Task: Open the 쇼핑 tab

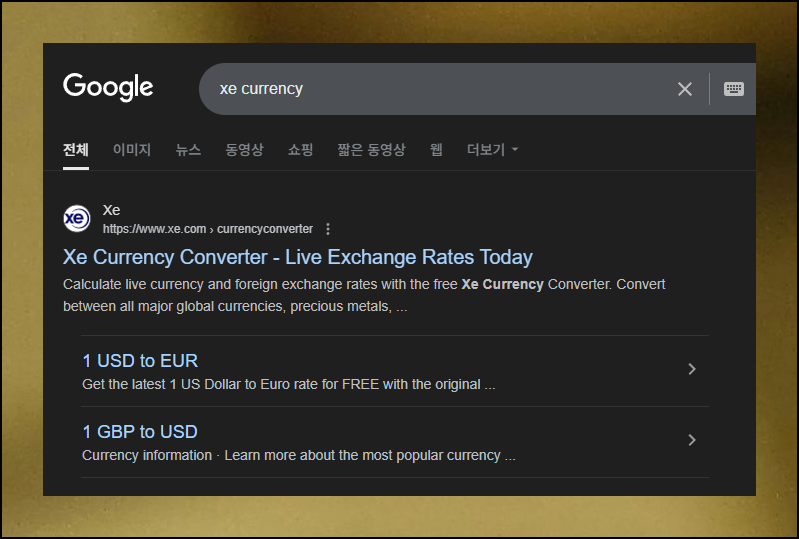Action: tap(300, 149)
